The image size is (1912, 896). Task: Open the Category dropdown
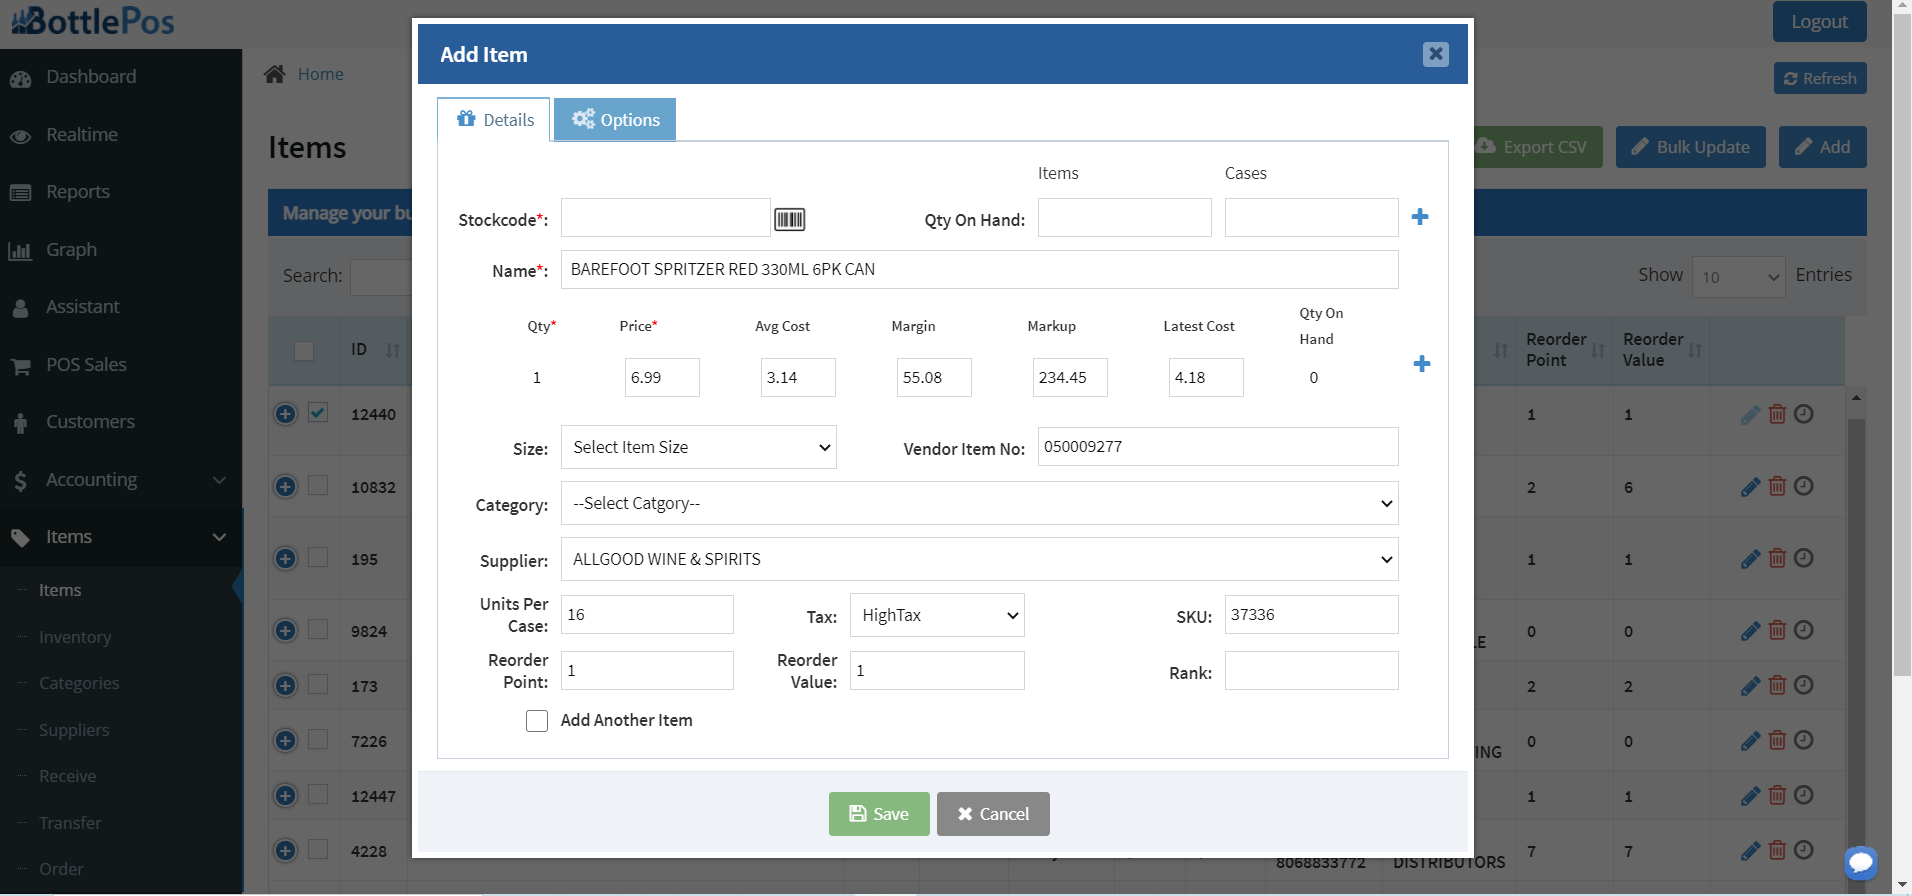[979, 503]
